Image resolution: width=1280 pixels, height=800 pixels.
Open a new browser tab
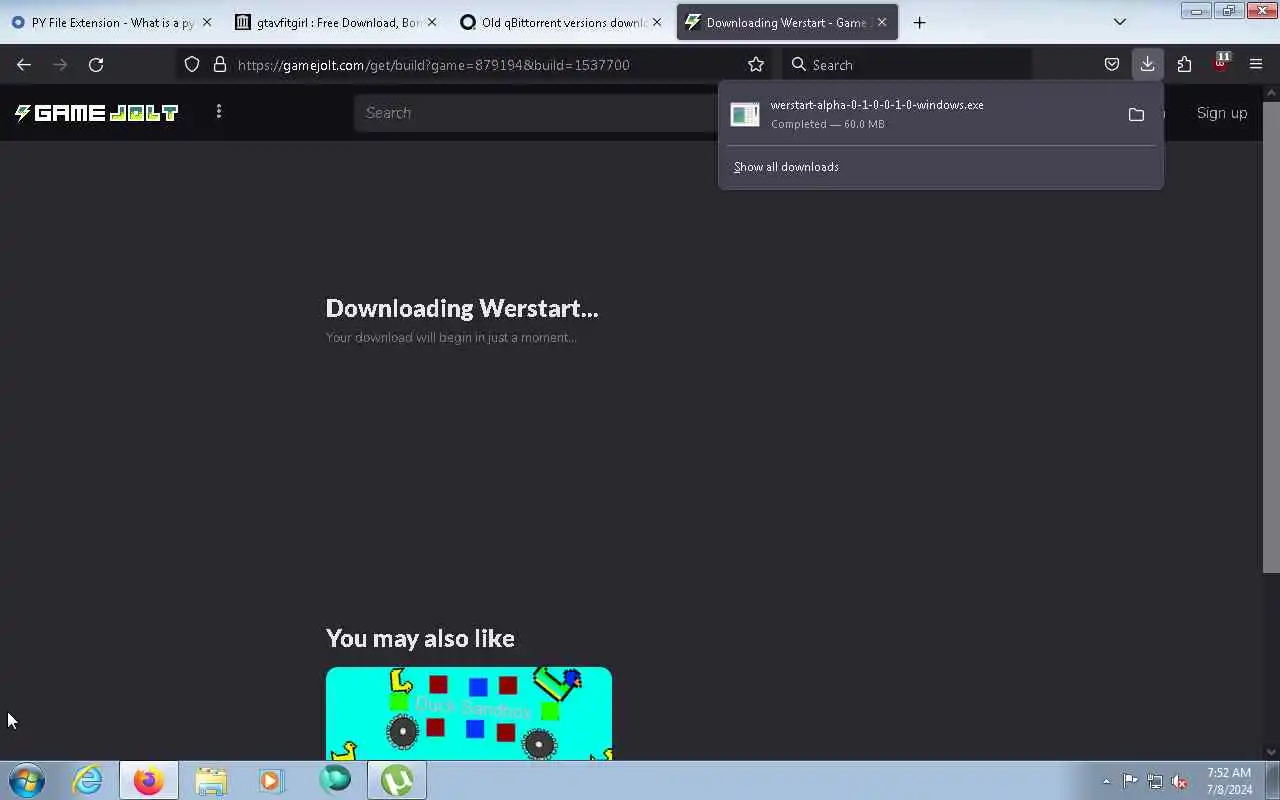(x=920, y=22)
